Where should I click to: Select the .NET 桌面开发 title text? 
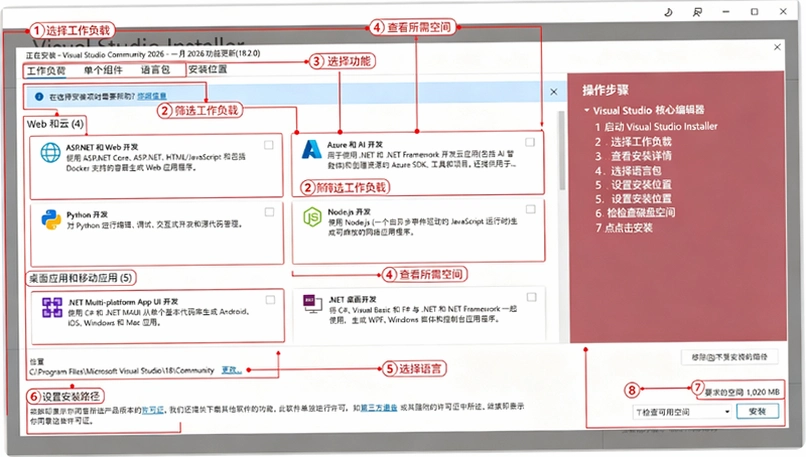tap(353, 299)
